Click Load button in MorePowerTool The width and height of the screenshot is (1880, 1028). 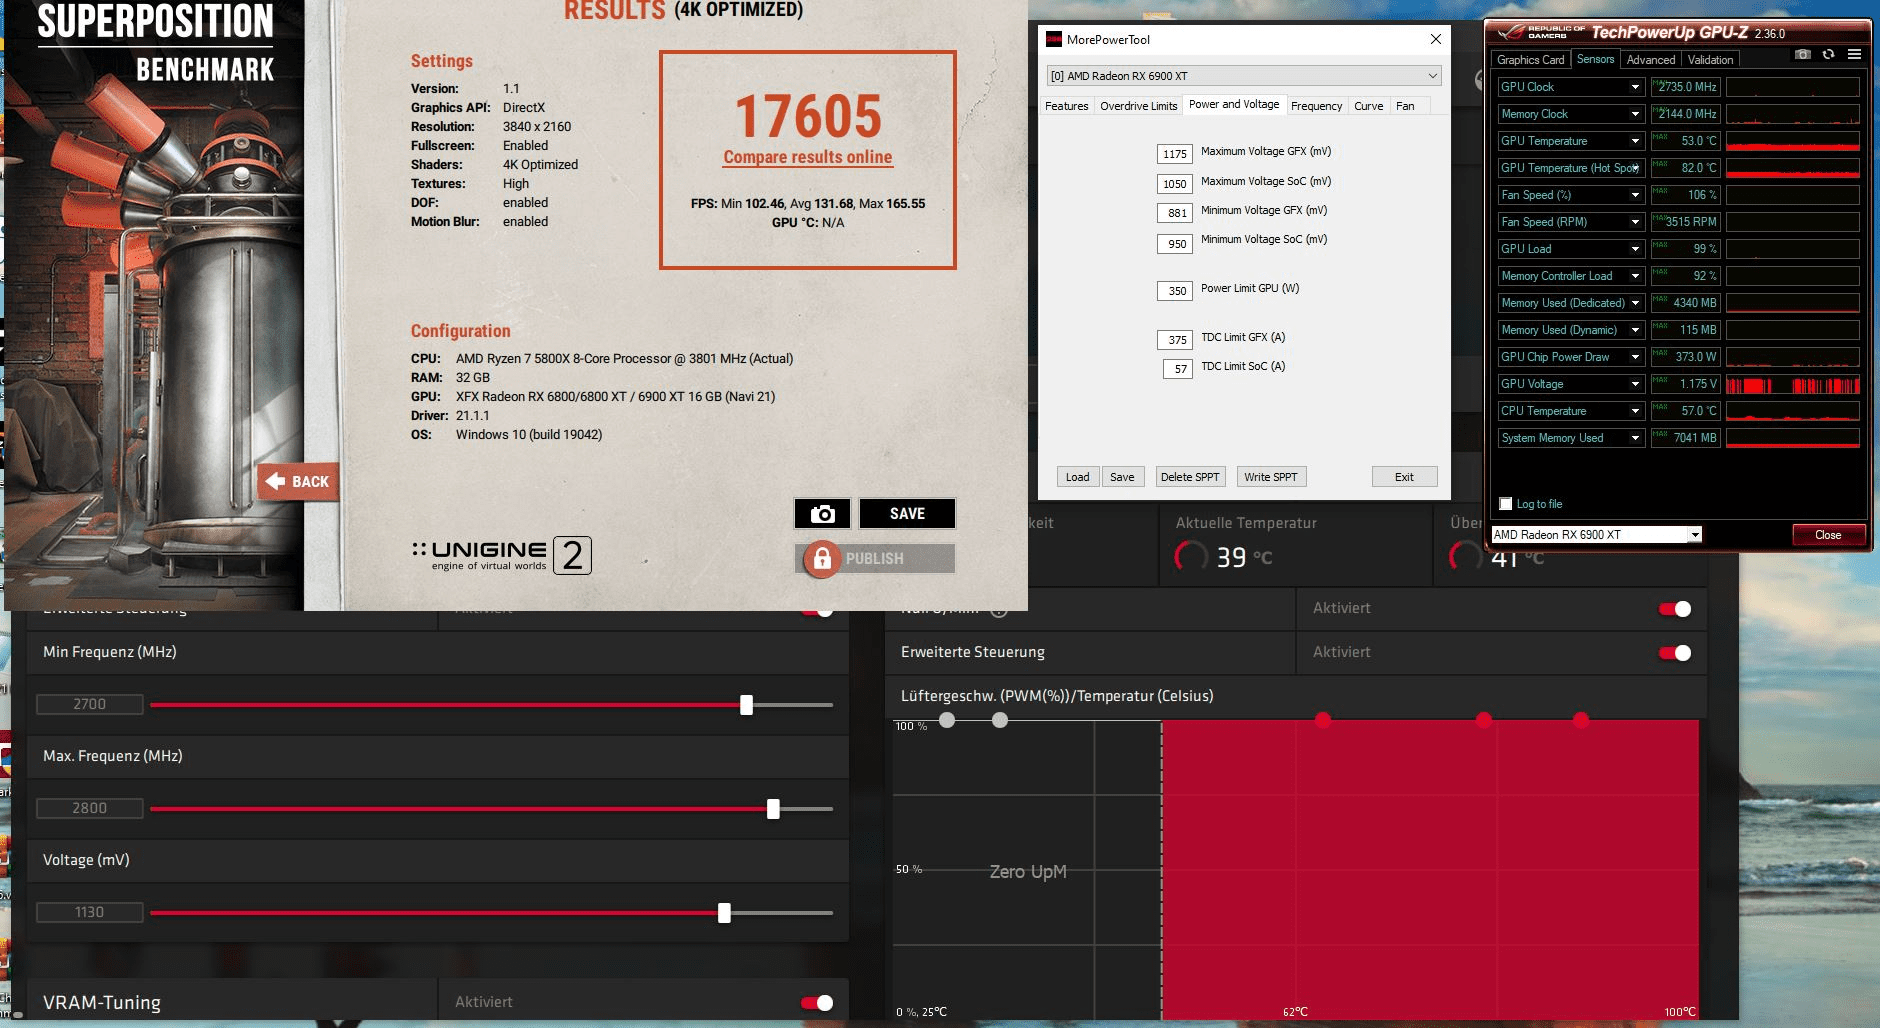1077,477
